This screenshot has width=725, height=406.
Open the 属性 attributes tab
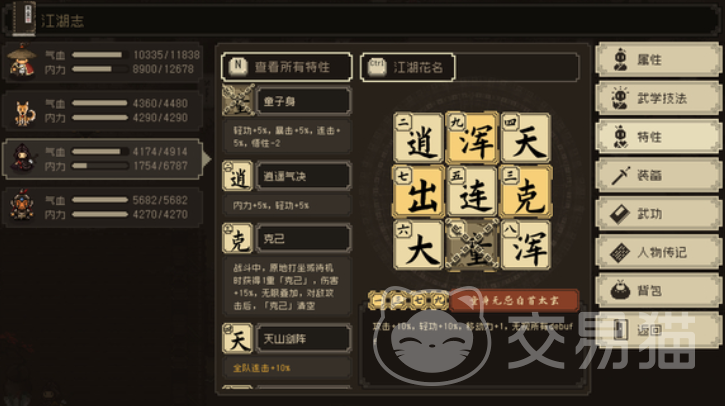658,59
